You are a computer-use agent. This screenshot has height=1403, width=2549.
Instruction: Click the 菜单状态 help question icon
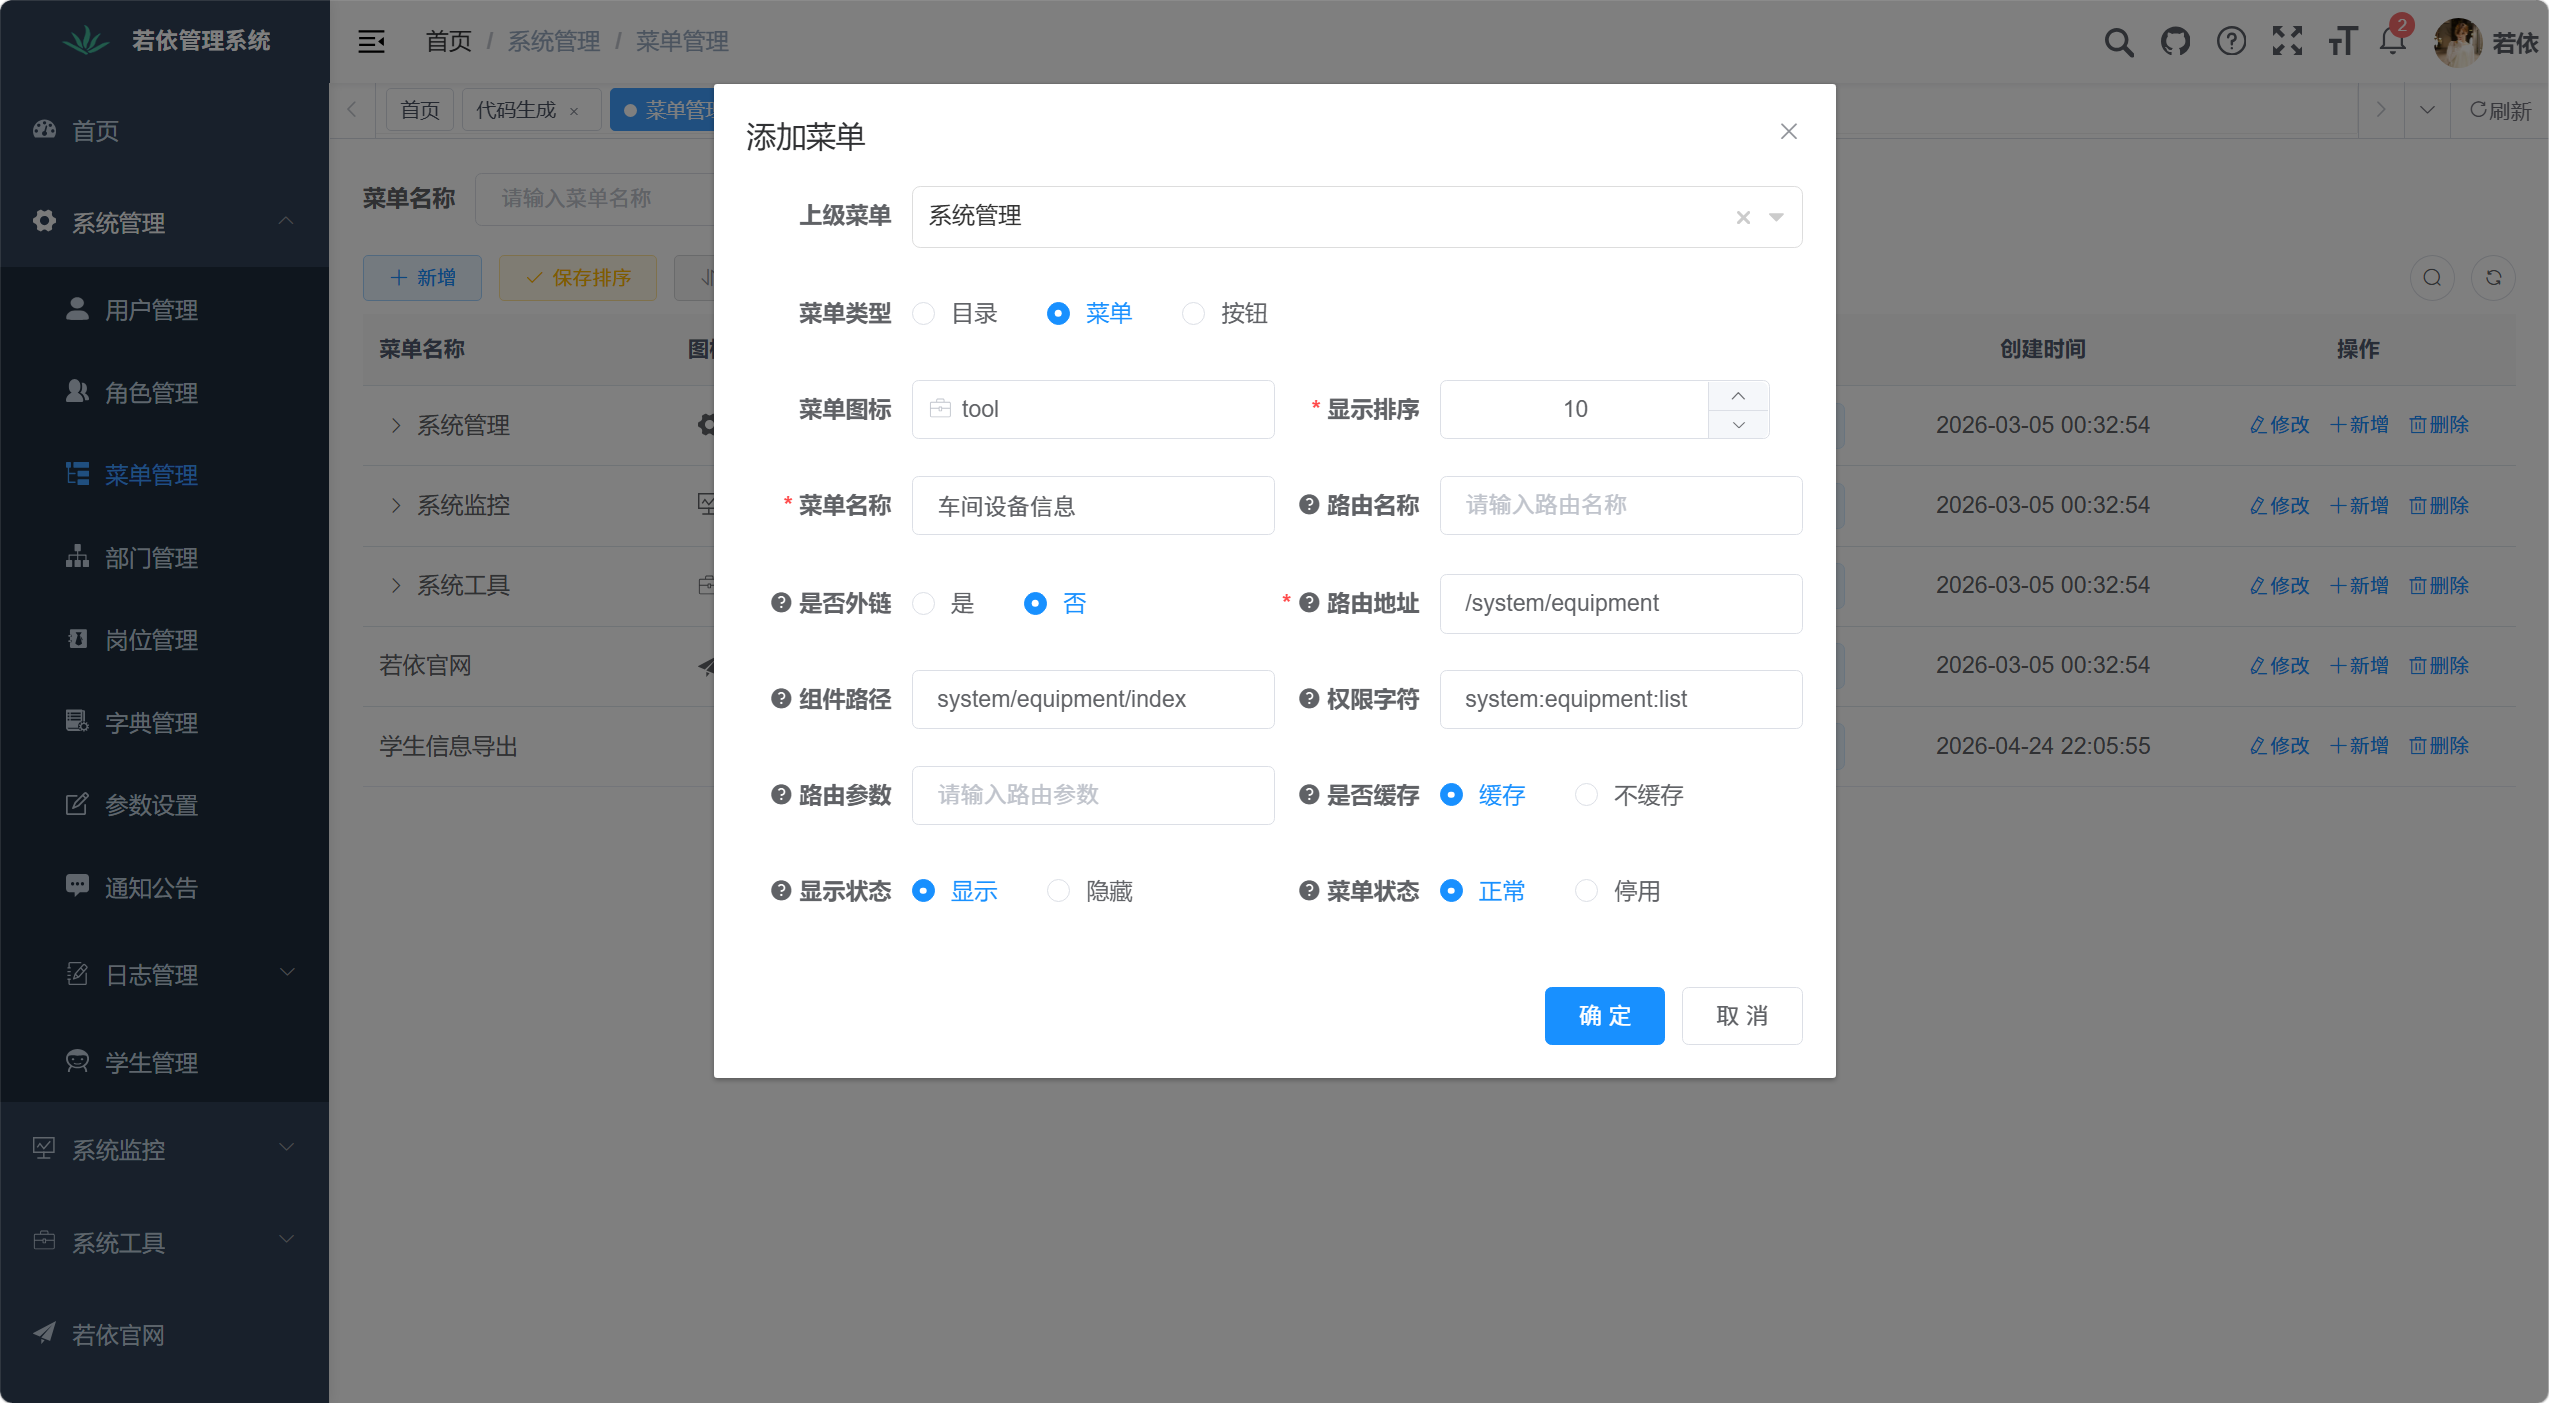pos(1309,891)
